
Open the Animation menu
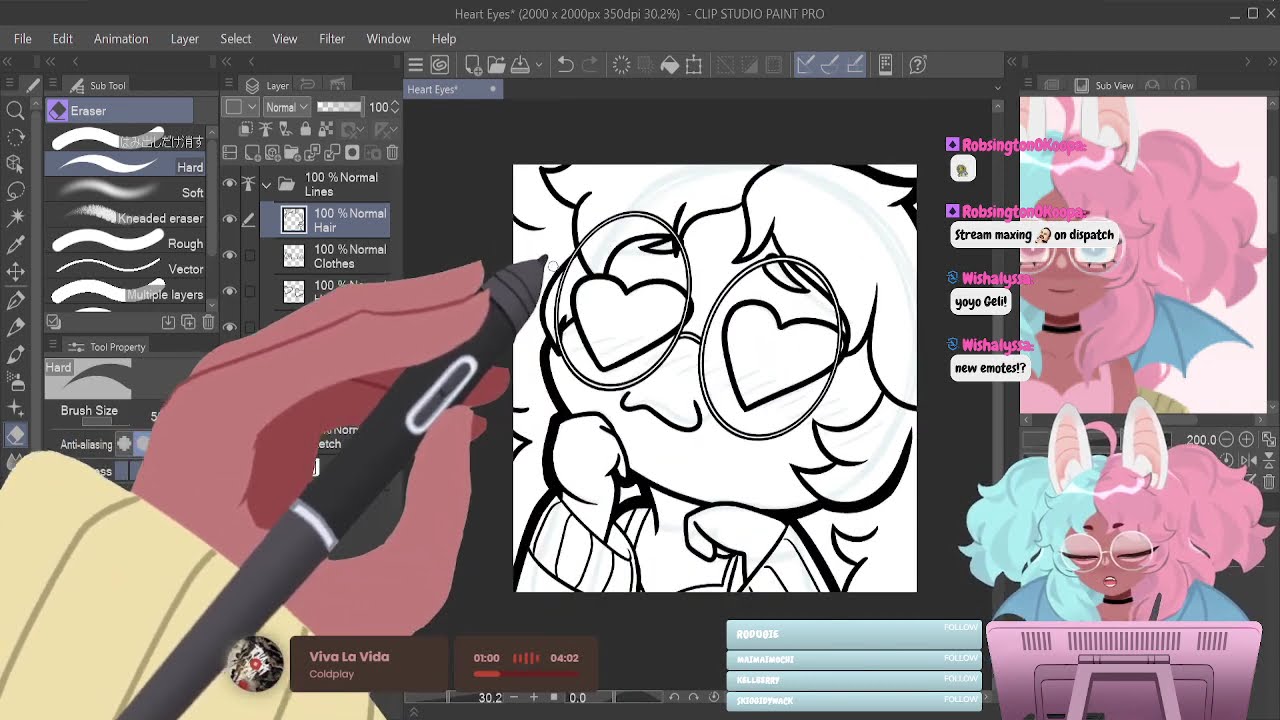pyautogui.click(x=121, y=38)
